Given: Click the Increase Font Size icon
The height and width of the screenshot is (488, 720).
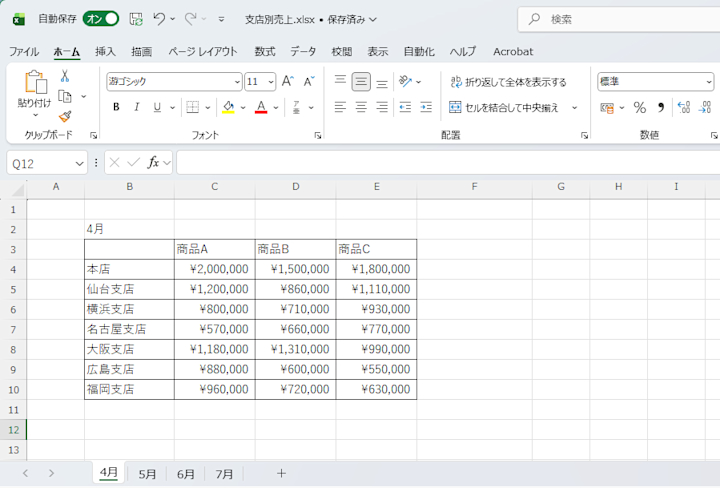Looking at the screenshot, I should coord(287,81).
